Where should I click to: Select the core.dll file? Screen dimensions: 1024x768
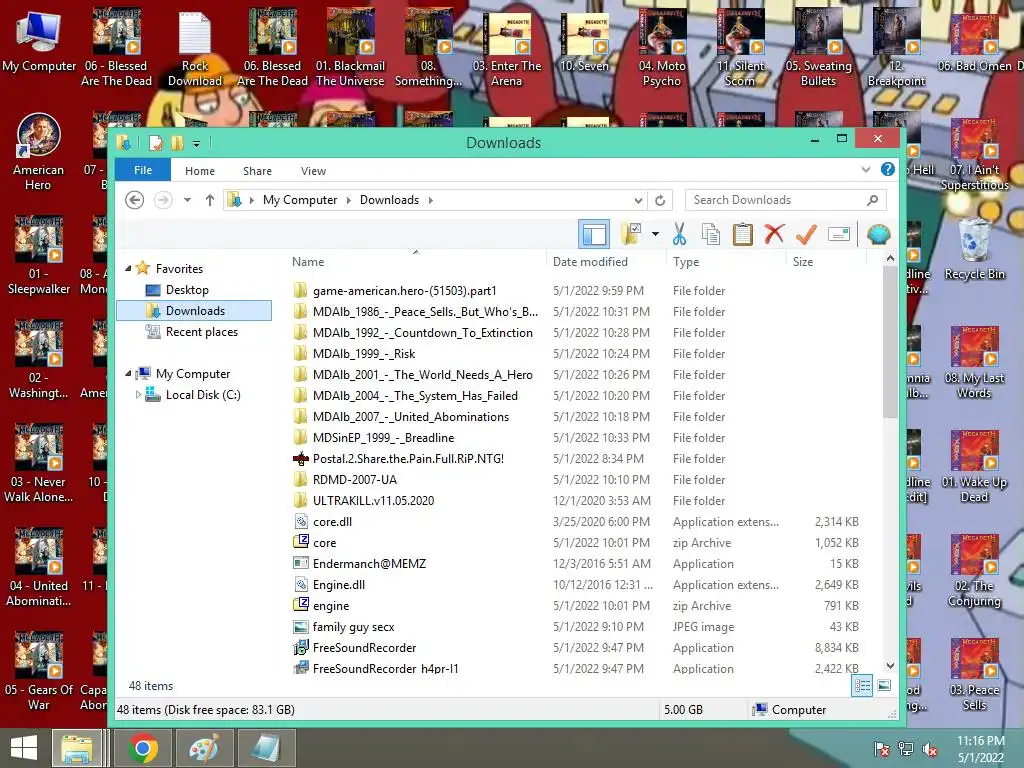click(x=332, y=521)
